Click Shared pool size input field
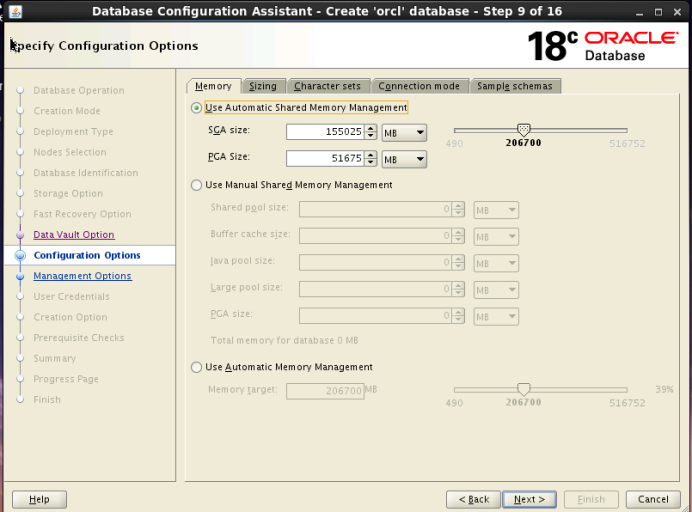Screen dimensions: 692x512 coord(376,209)
